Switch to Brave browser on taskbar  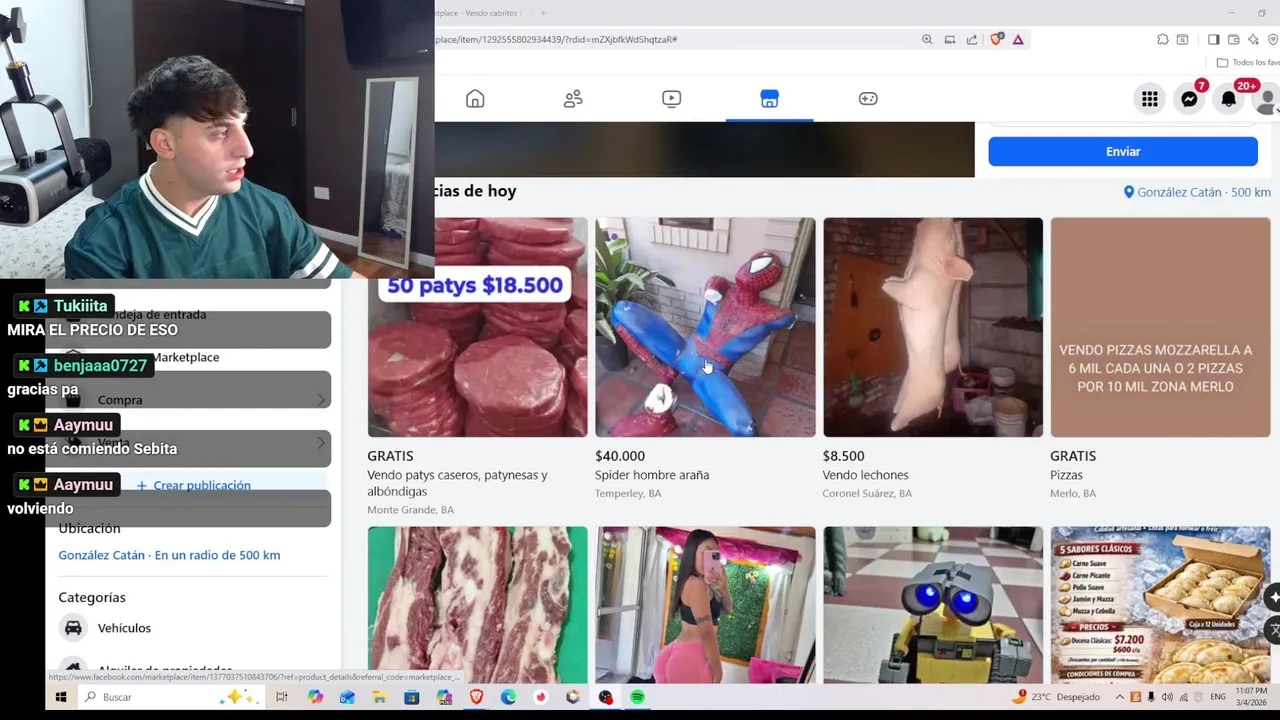click(476, 697)
